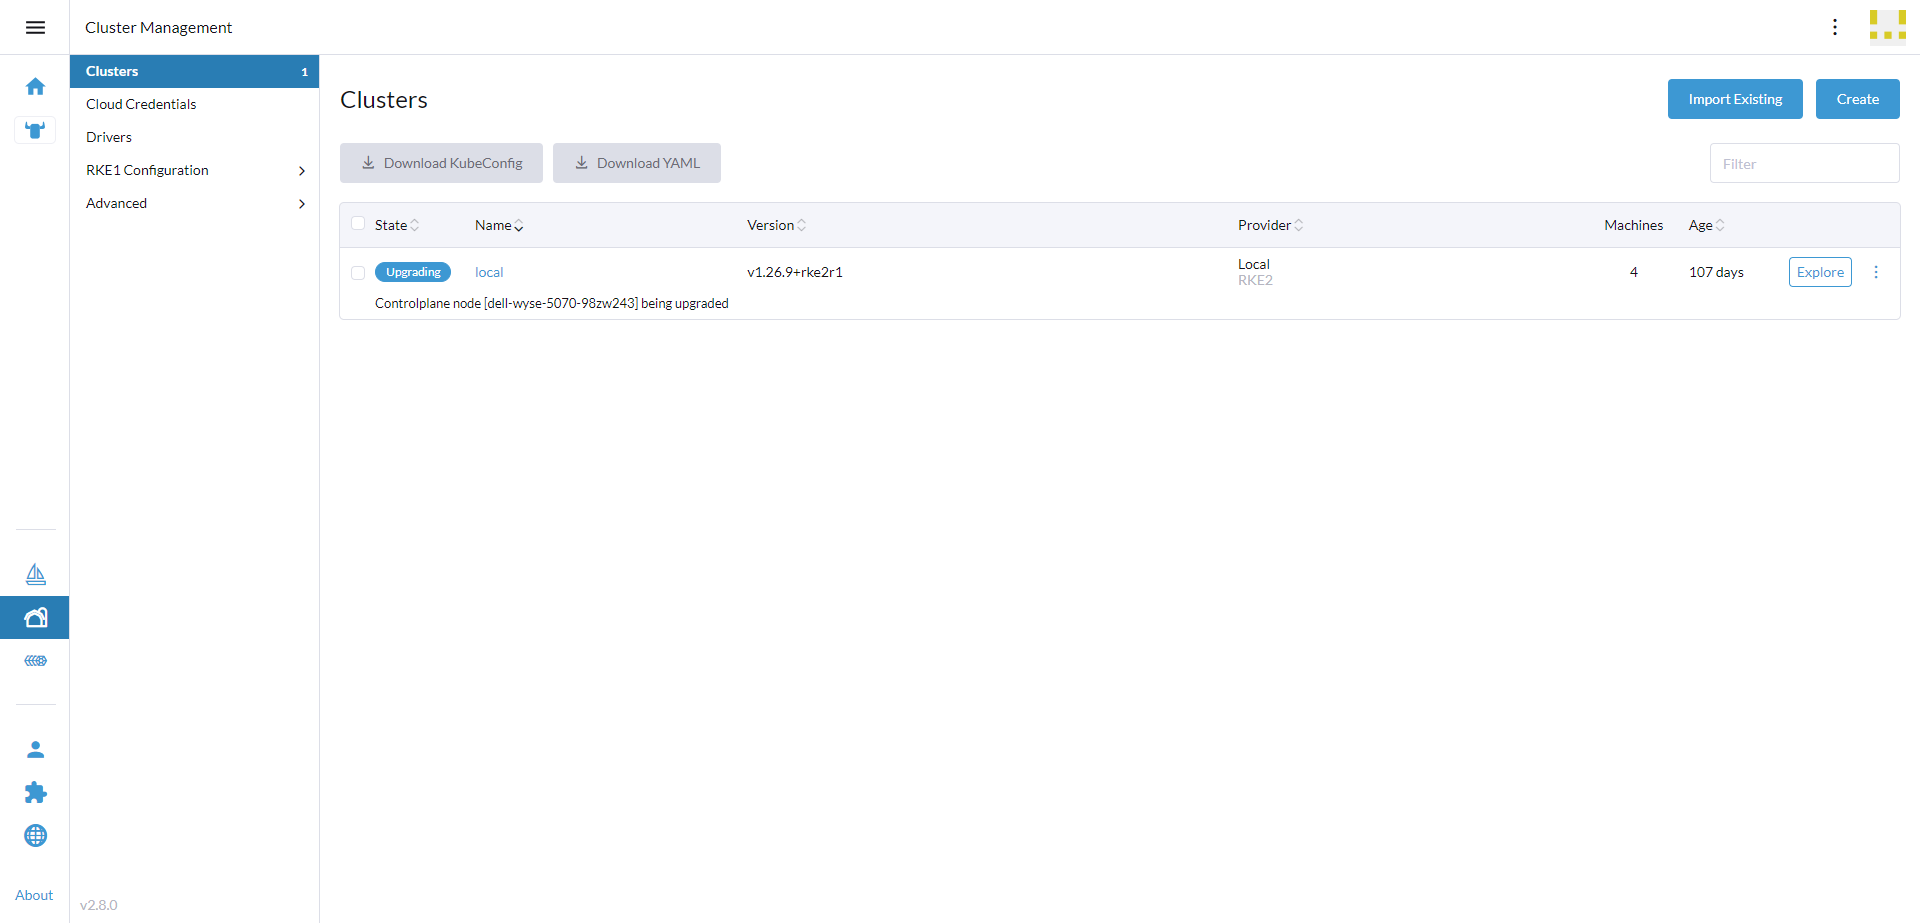Open the local cluster bull icon
The image size is (1920, 923).
click(35, 130)
